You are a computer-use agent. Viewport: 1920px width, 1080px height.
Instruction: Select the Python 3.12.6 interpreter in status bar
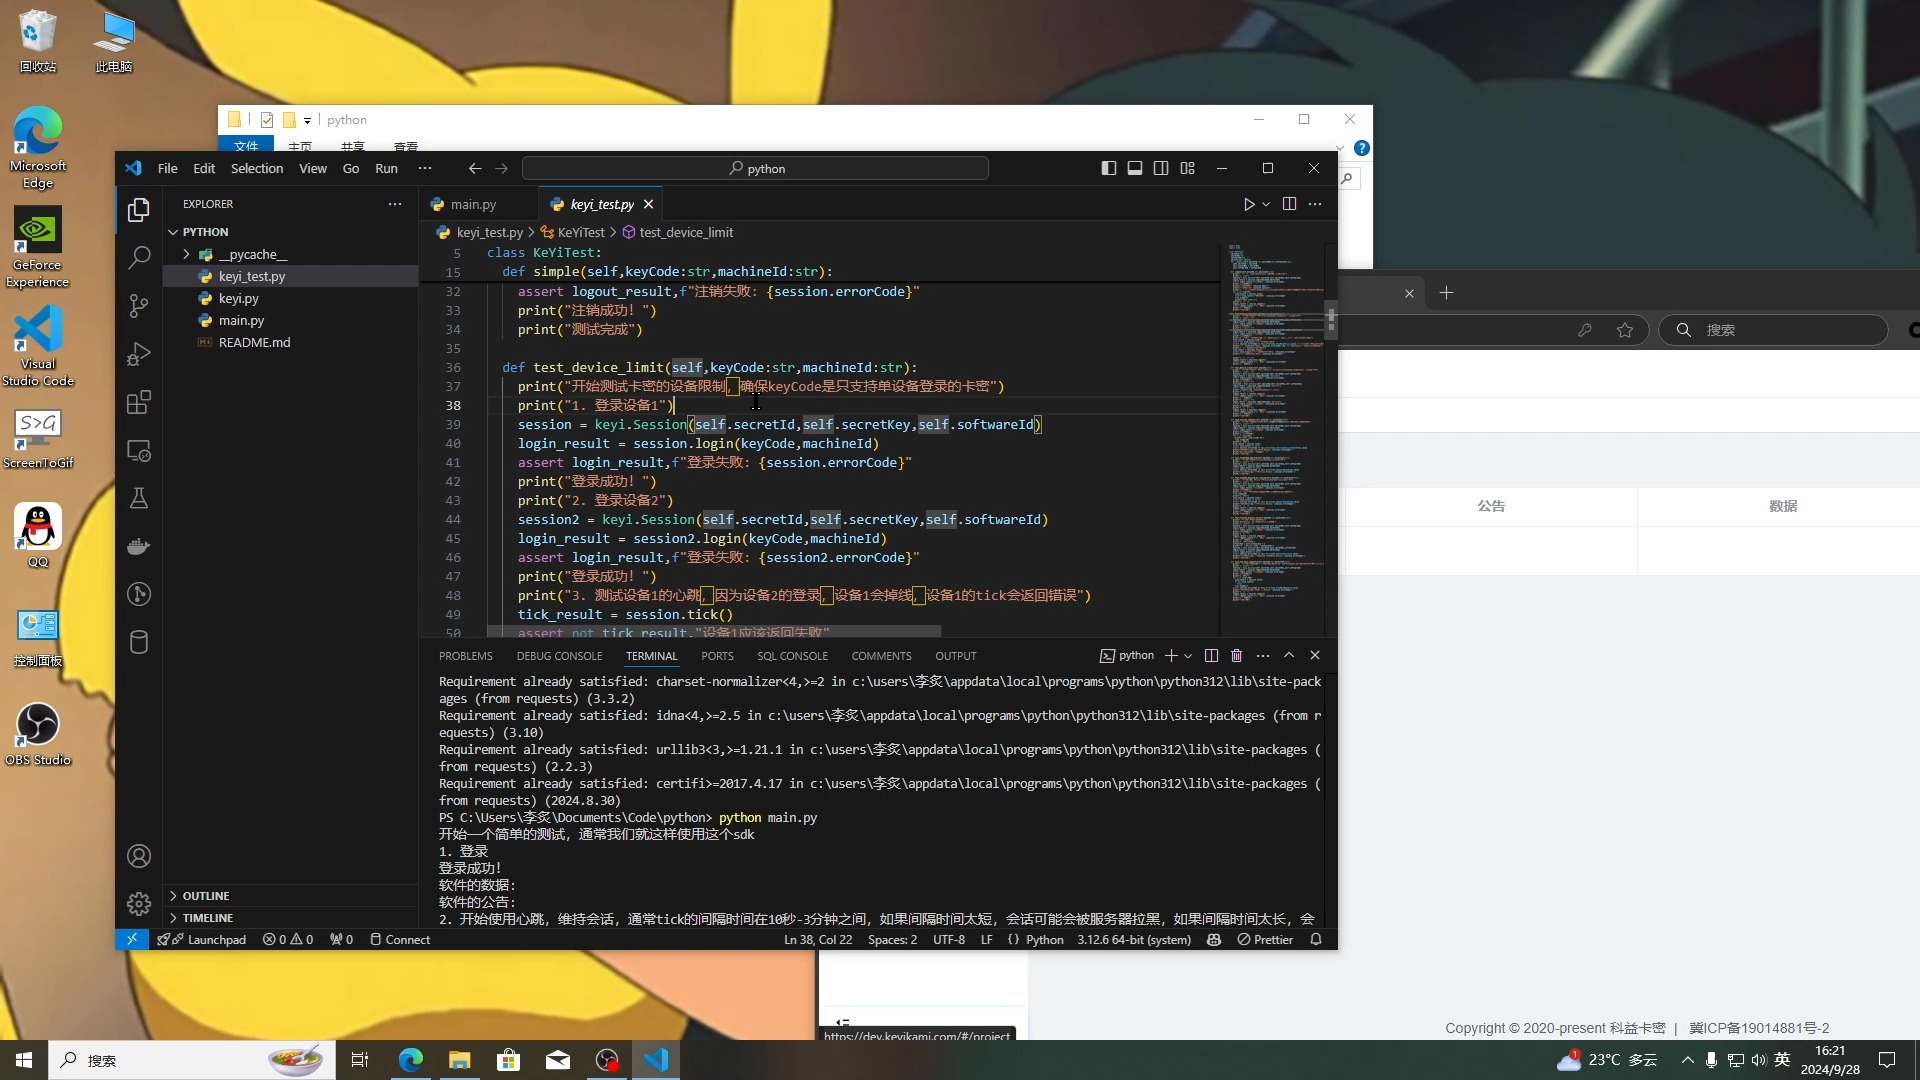pos(1133,939)
